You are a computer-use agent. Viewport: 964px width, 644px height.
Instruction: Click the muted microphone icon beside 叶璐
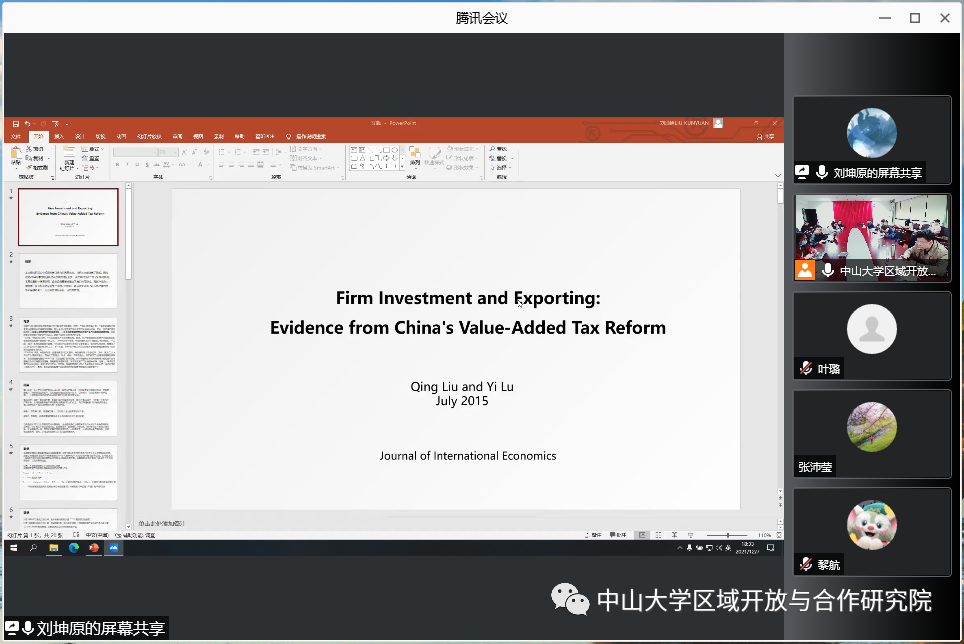[x=805, y=369]
